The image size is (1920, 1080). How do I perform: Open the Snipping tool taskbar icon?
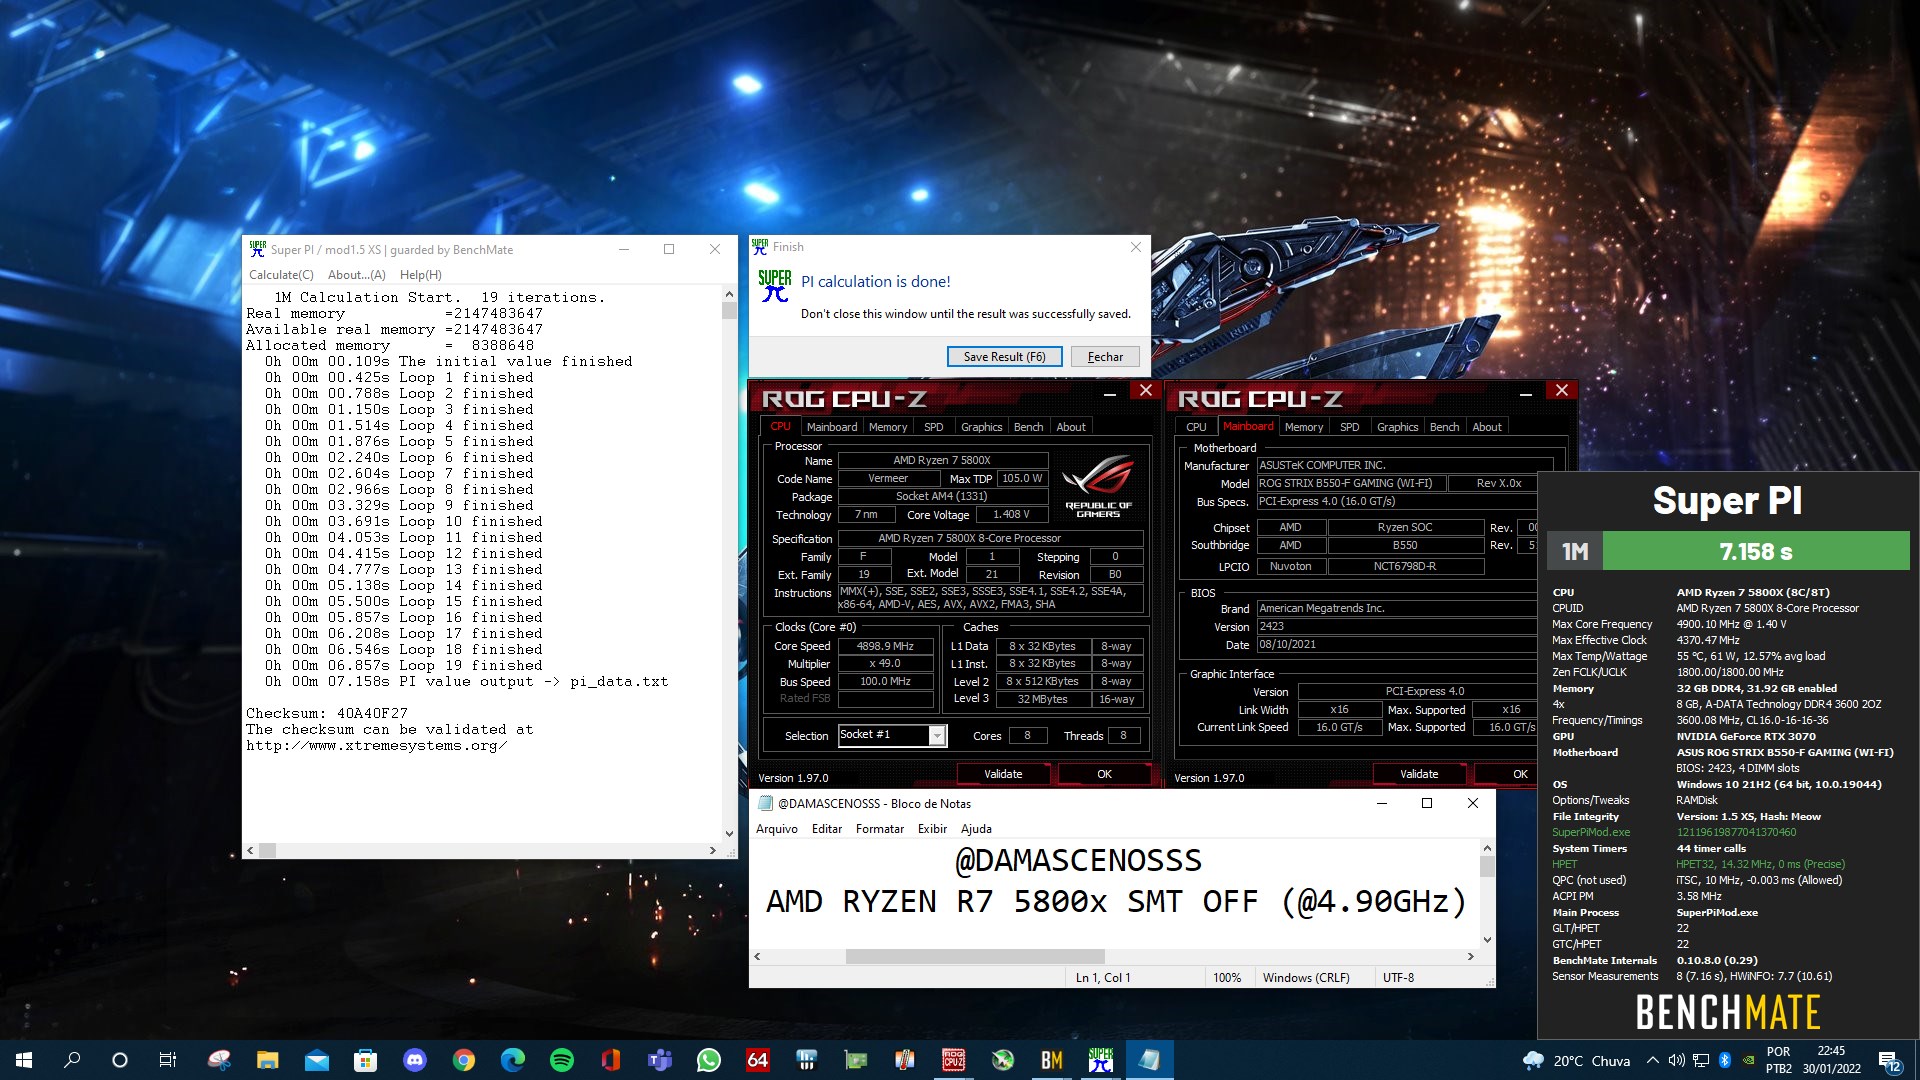(x=219, y=1060)
